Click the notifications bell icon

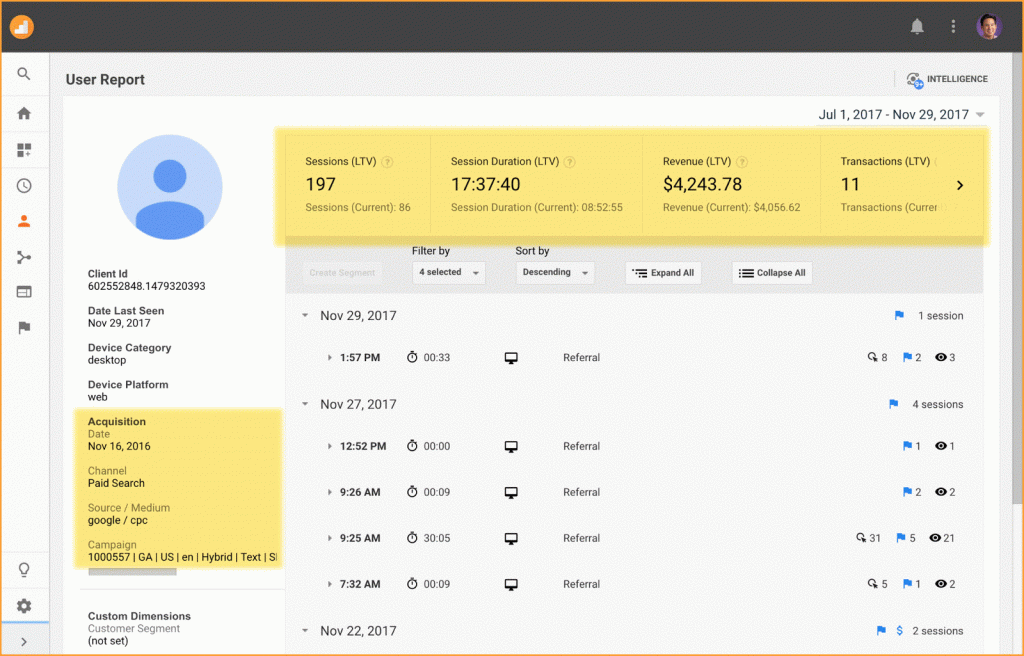pyautogui.click(x=918, y=26)
